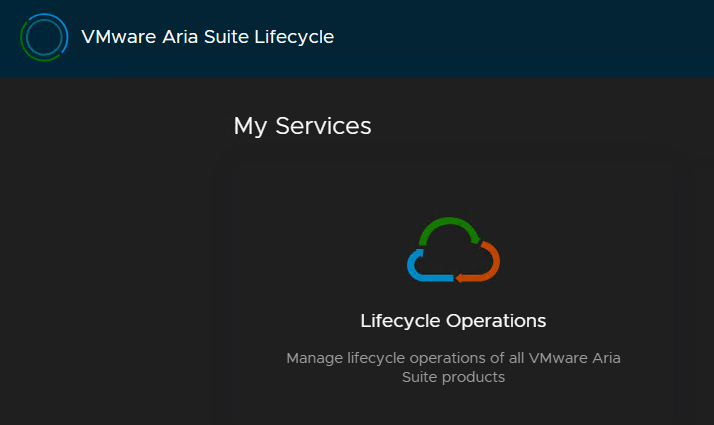The height and width of the screenshot is (425, 714).
Task: Click the word 'Lifecycle' in header title
Action: [x=294, y=37]
